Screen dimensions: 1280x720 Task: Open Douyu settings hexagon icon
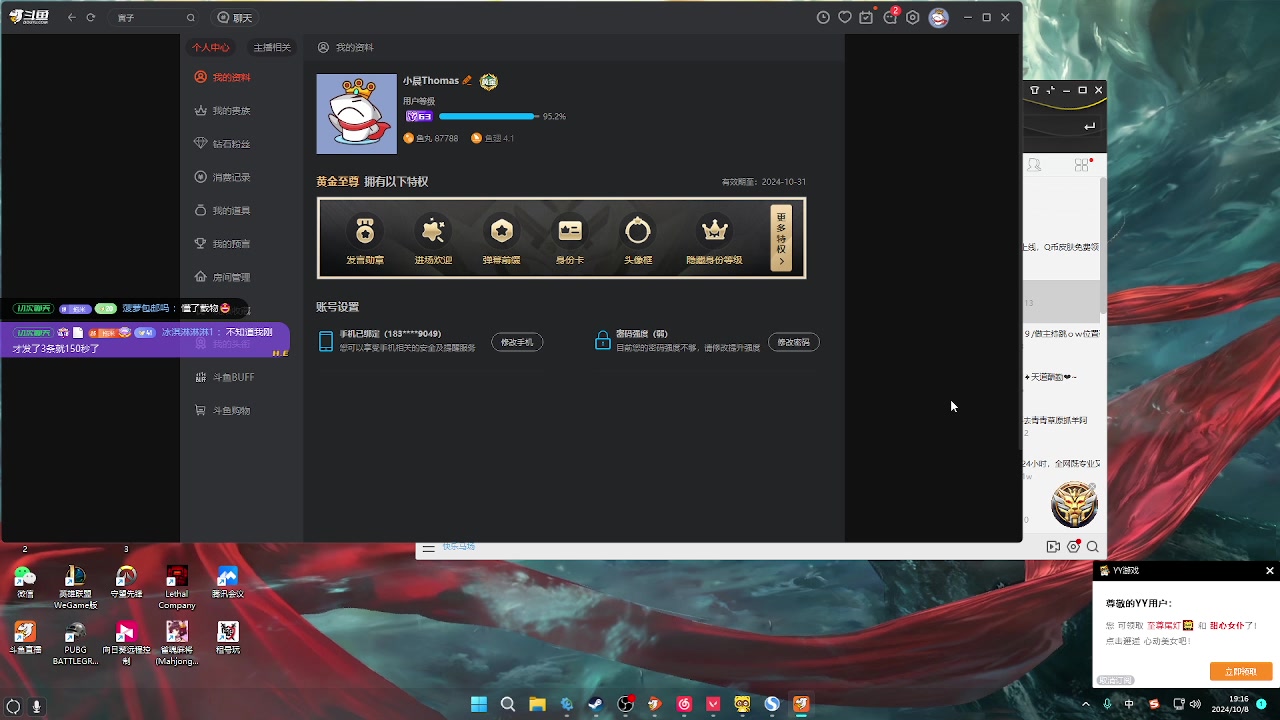[912, 18]
